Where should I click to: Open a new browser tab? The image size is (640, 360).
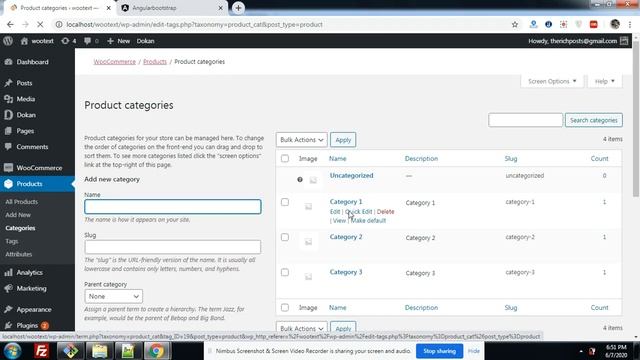click(238, 8)
